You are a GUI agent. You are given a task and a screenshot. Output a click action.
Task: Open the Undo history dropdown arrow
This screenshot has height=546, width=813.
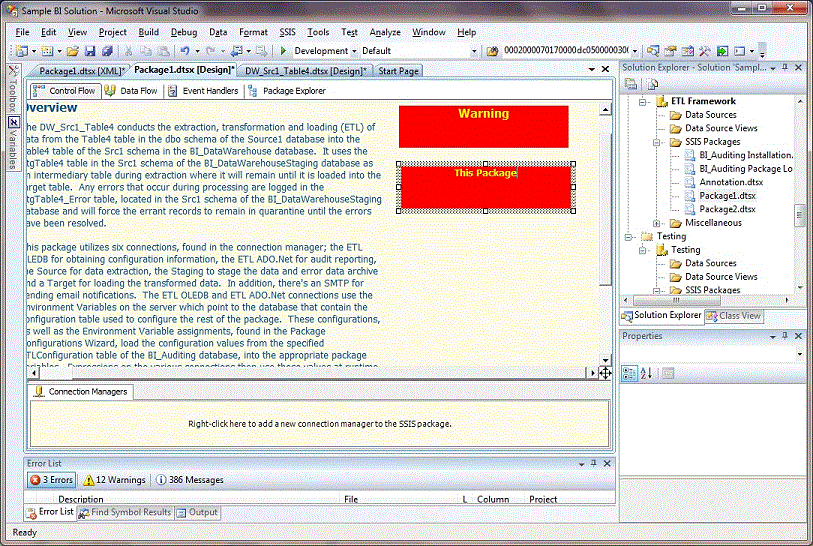(198, 51)
